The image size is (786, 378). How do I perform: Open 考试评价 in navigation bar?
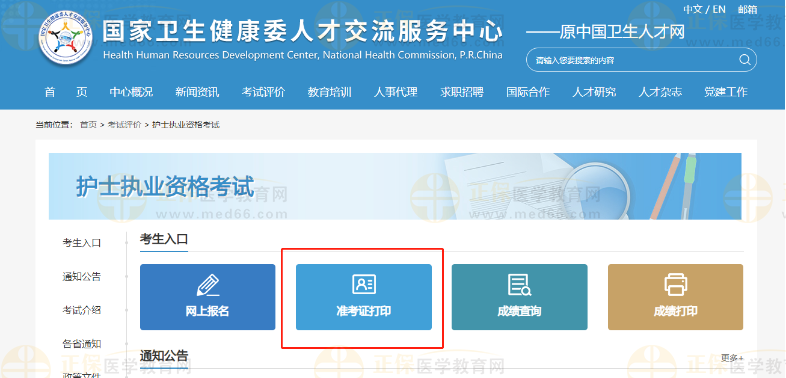263,92
